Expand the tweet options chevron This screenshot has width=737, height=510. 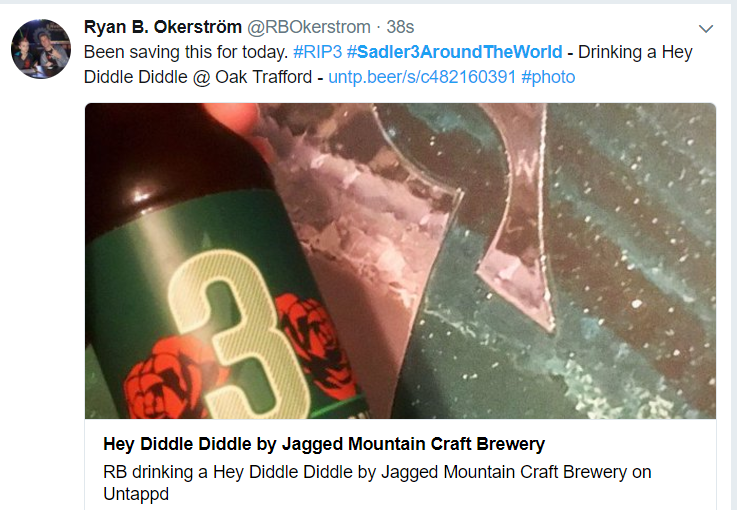click(x=706, y=29)
